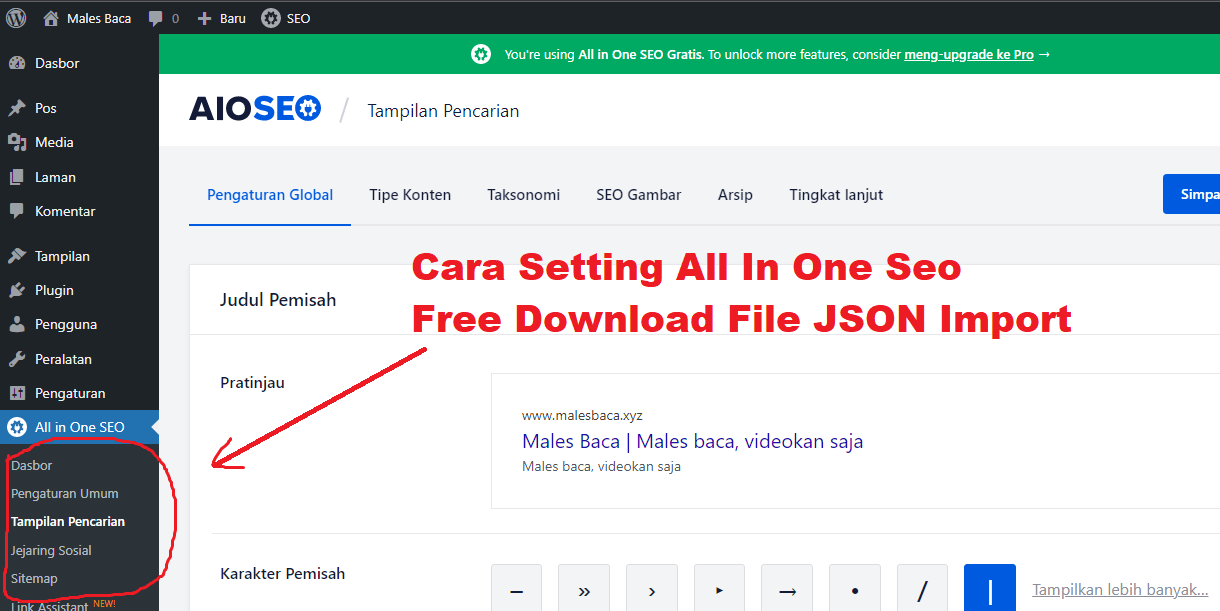Select the bullet • separator
Screen dimensions: 1220x611
point(855,590)
